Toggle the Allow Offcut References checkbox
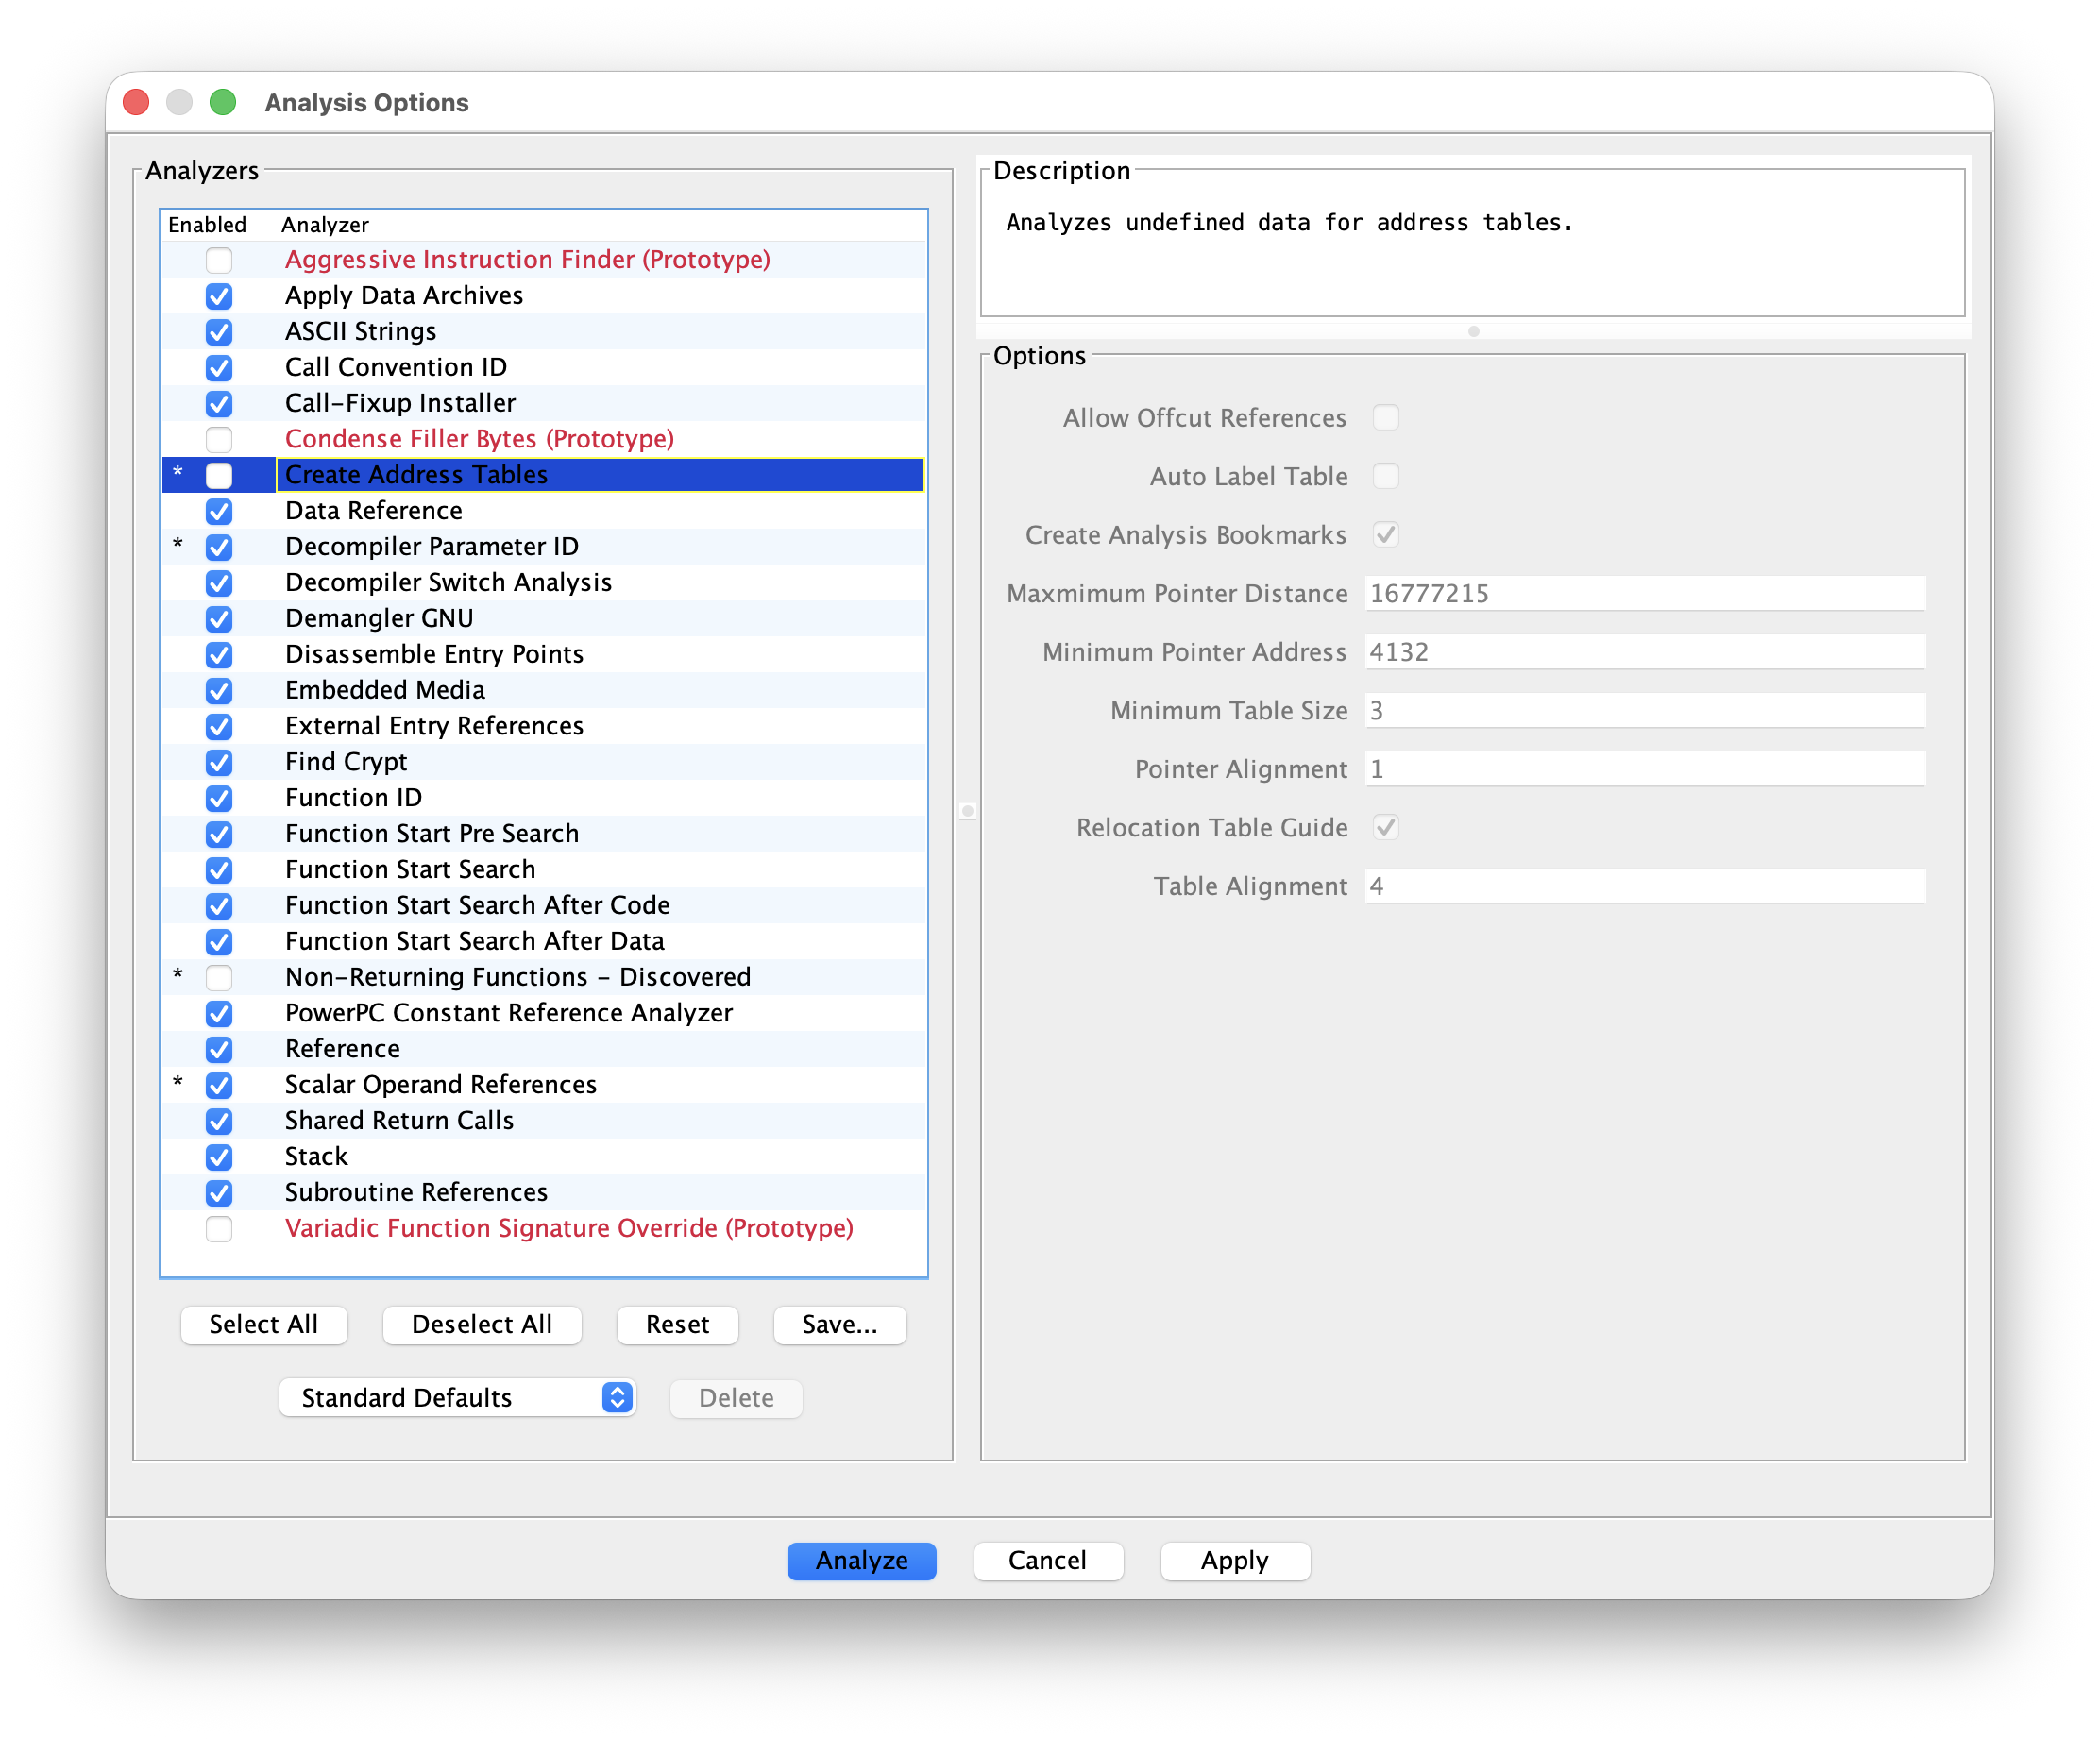 [1385, 418]
